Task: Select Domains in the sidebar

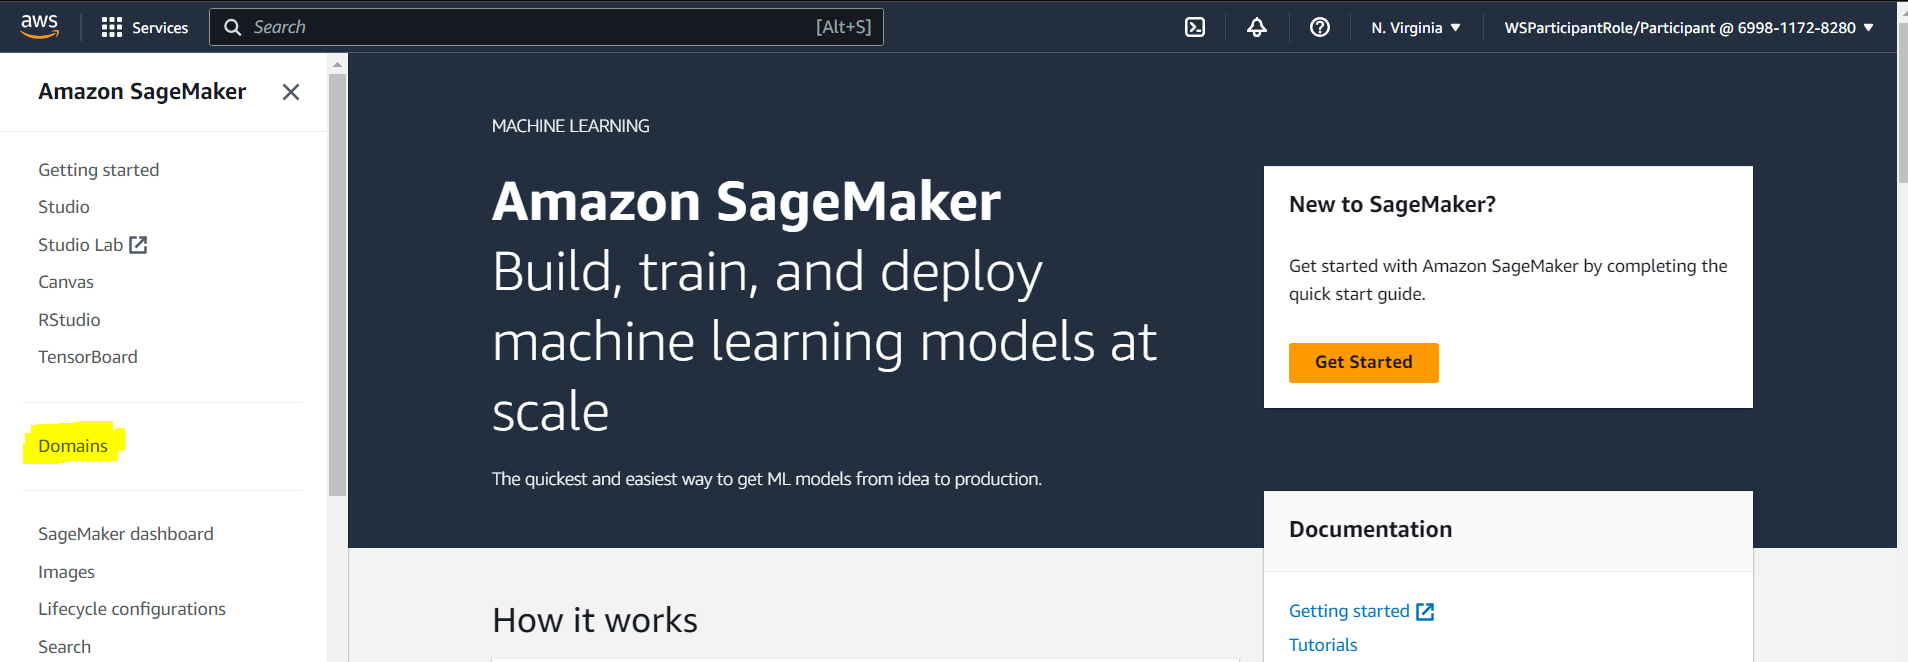Action: click(x=73, y=446)
